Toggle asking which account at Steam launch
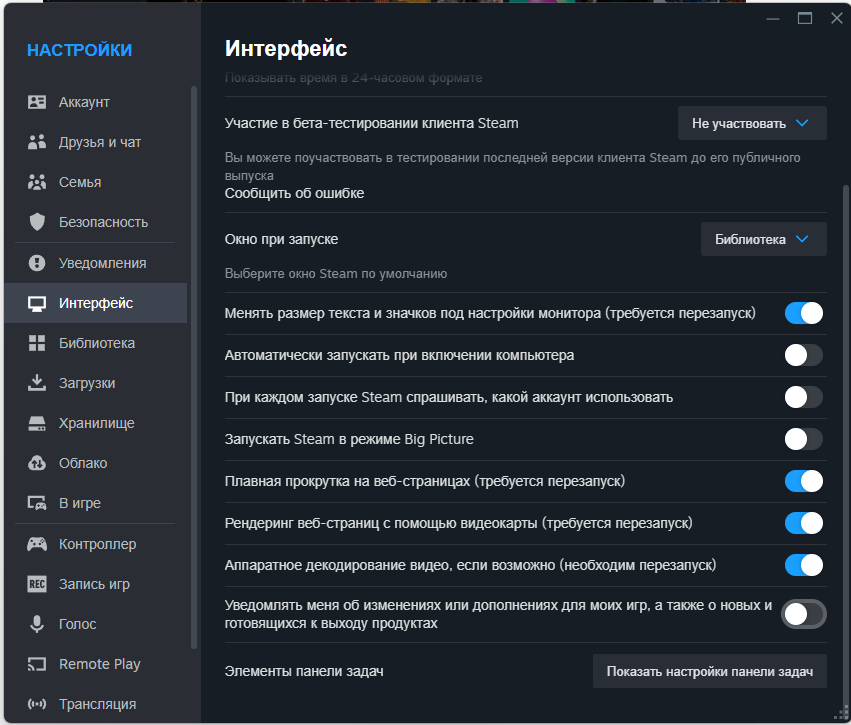851x725 pixels. click(804, 397)
